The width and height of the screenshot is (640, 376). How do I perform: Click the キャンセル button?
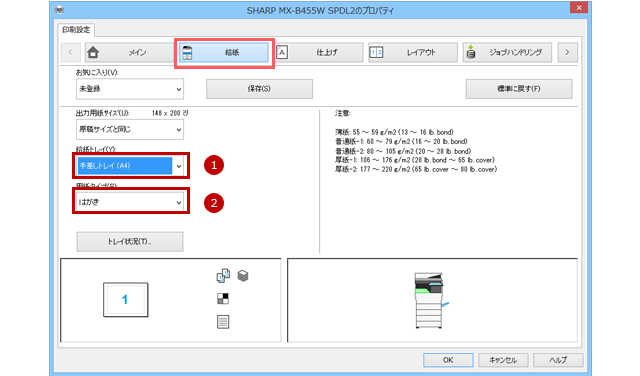point(503,360)
